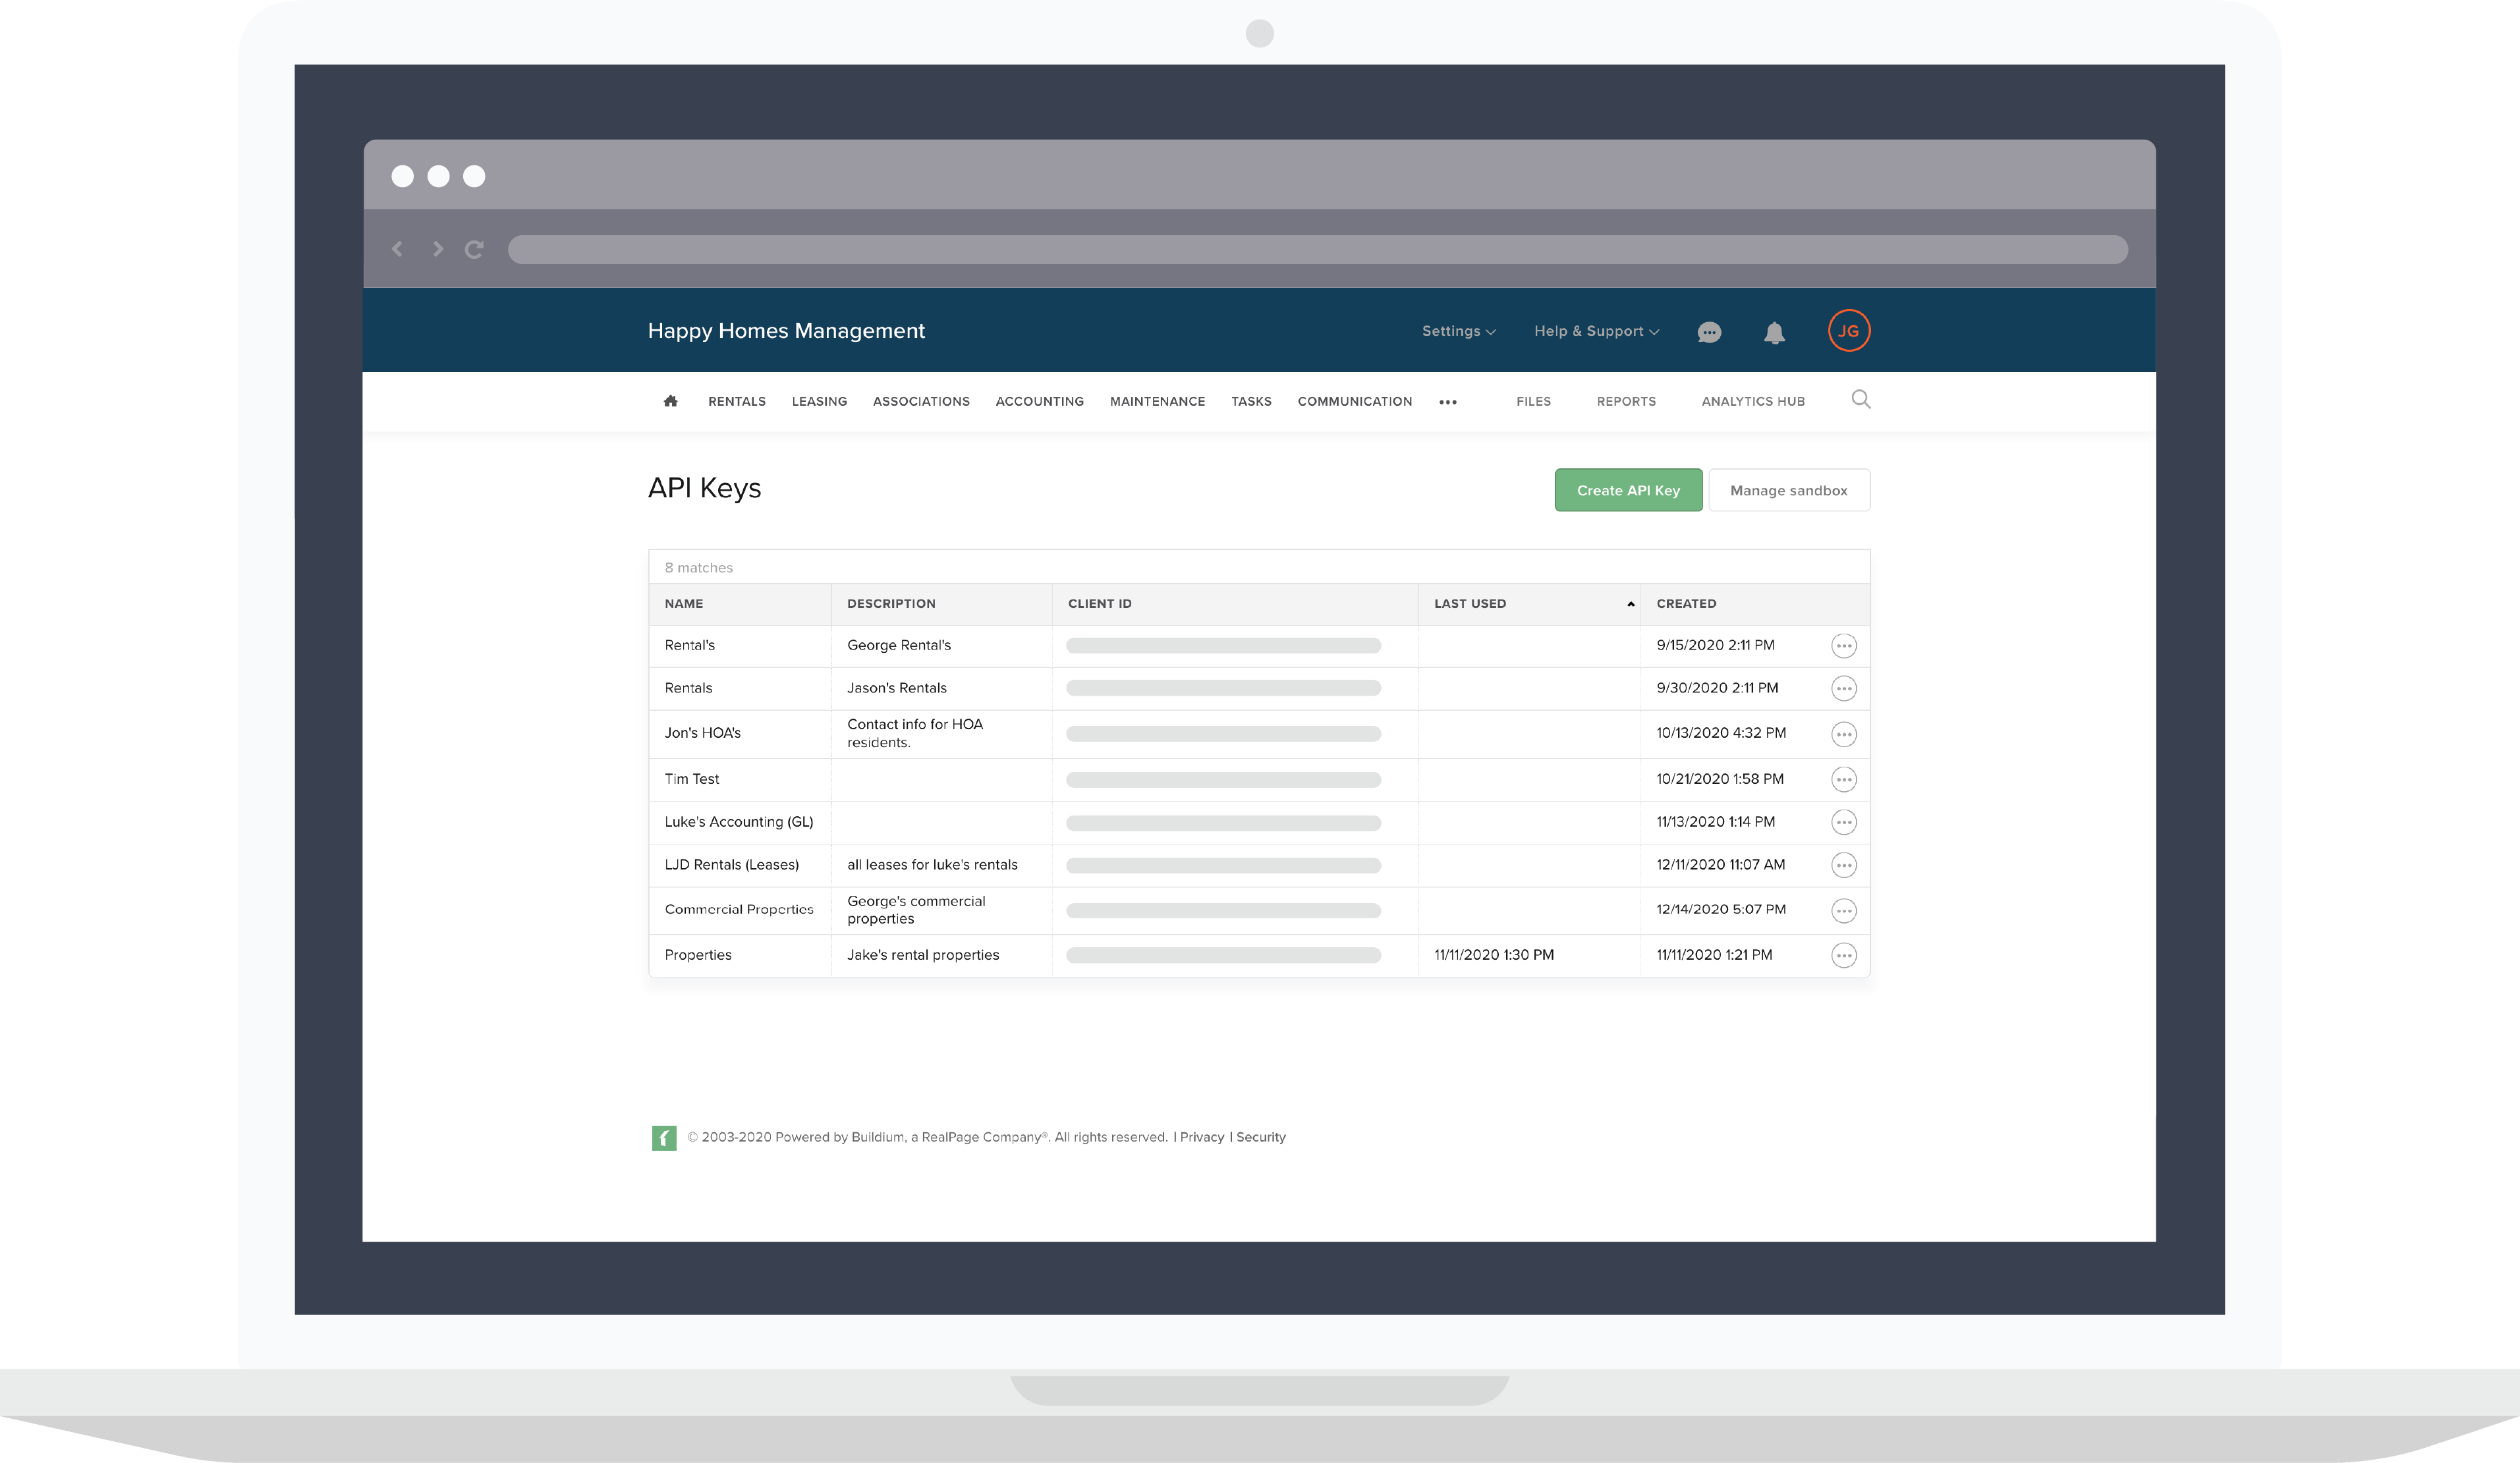Open actions menu for Jake's rental properties row
This screenshot has height=1463, width=2520.
point(1843,955)
